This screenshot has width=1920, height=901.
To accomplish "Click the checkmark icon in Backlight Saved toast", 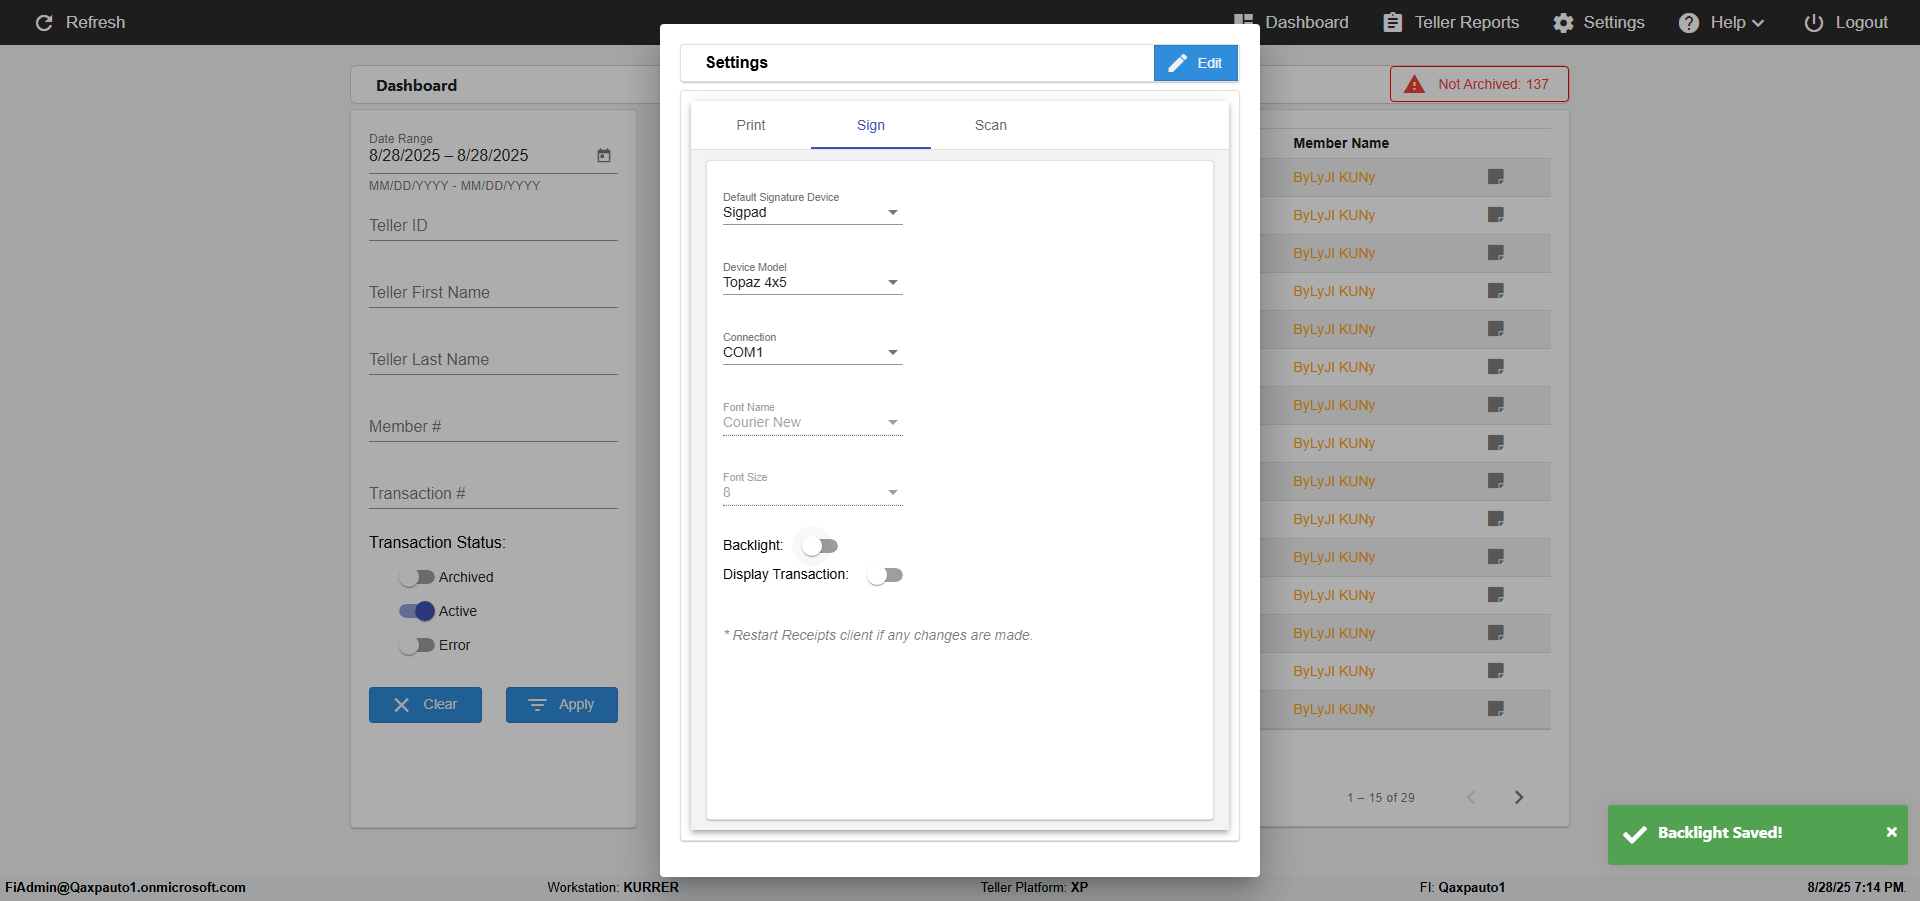I will (1635, 834).
